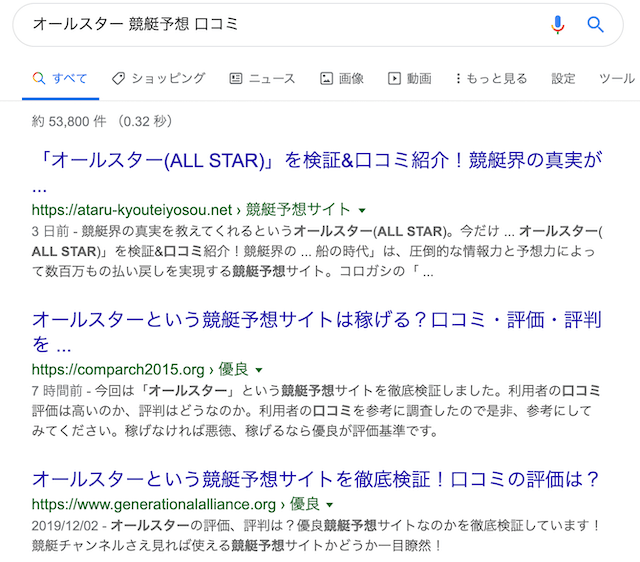Click the snippet text beginning 2019/12/02
The width and height of the screenshot is (640, 562).
315,535
